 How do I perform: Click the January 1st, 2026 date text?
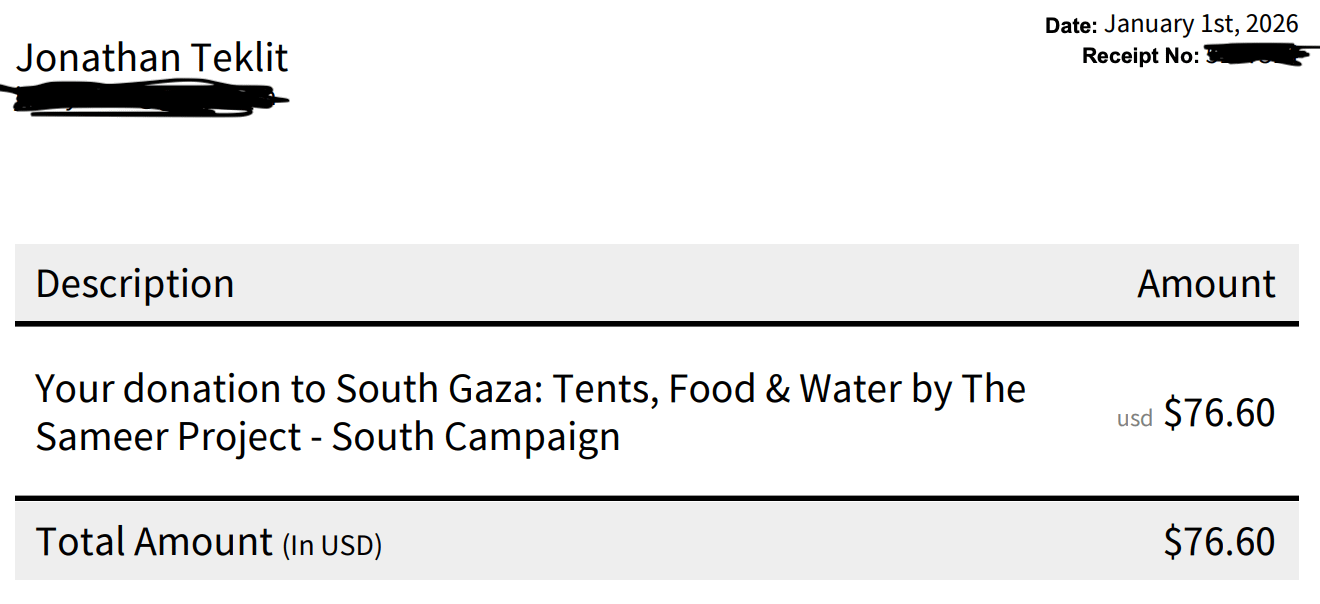pyautogui.click(x=1201, y=24)
